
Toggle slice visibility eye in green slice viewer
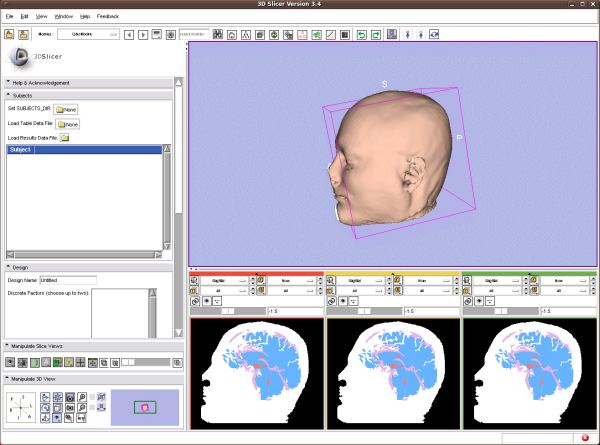pos(479,301)
